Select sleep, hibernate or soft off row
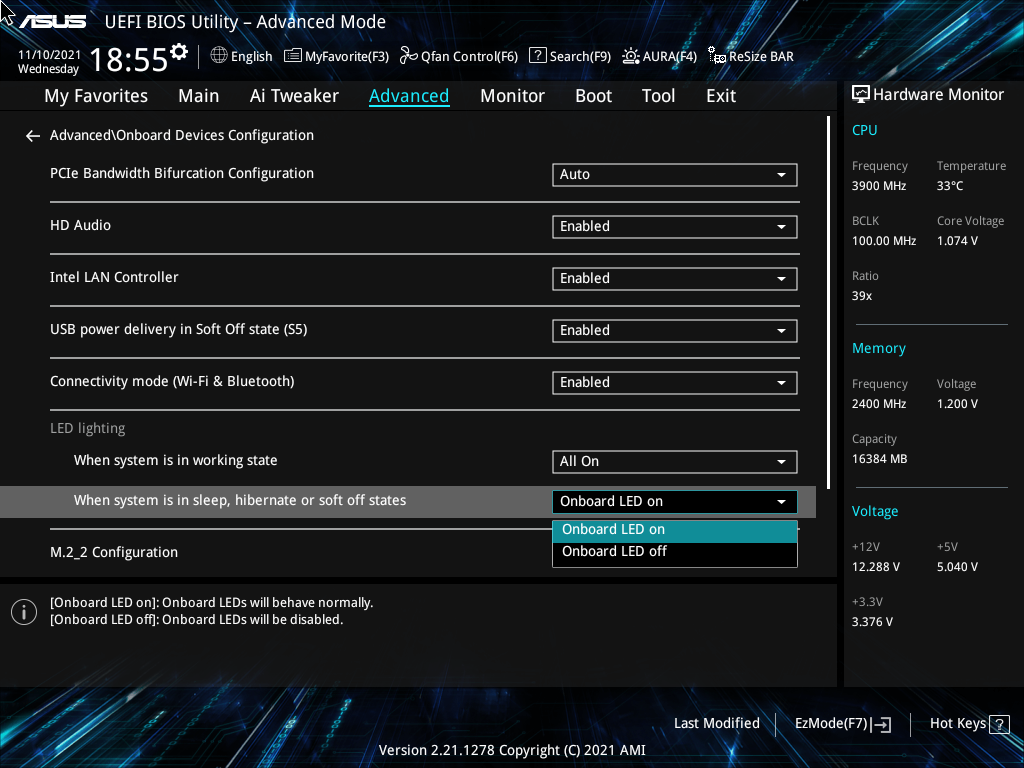 (x=408, y=501)
